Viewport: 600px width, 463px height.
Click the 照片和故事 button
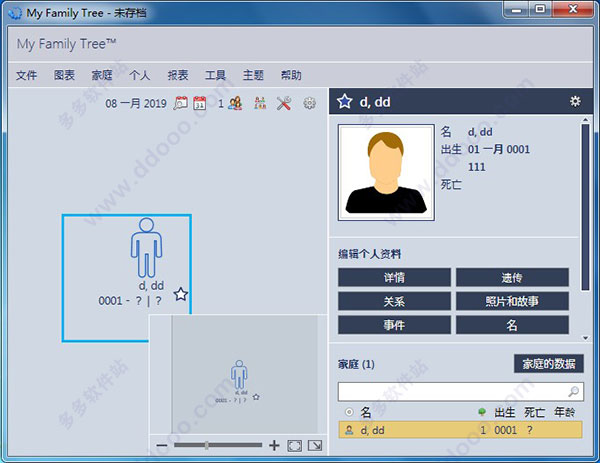(512, 301)
